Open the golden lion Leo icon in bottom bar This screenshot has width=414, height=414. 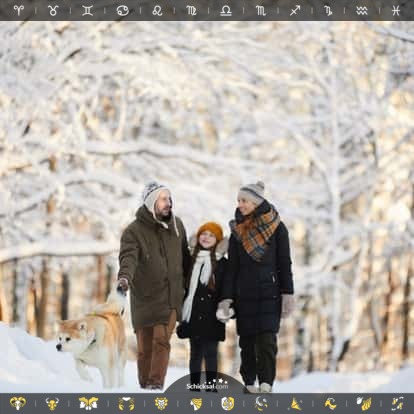coord(162,403)
